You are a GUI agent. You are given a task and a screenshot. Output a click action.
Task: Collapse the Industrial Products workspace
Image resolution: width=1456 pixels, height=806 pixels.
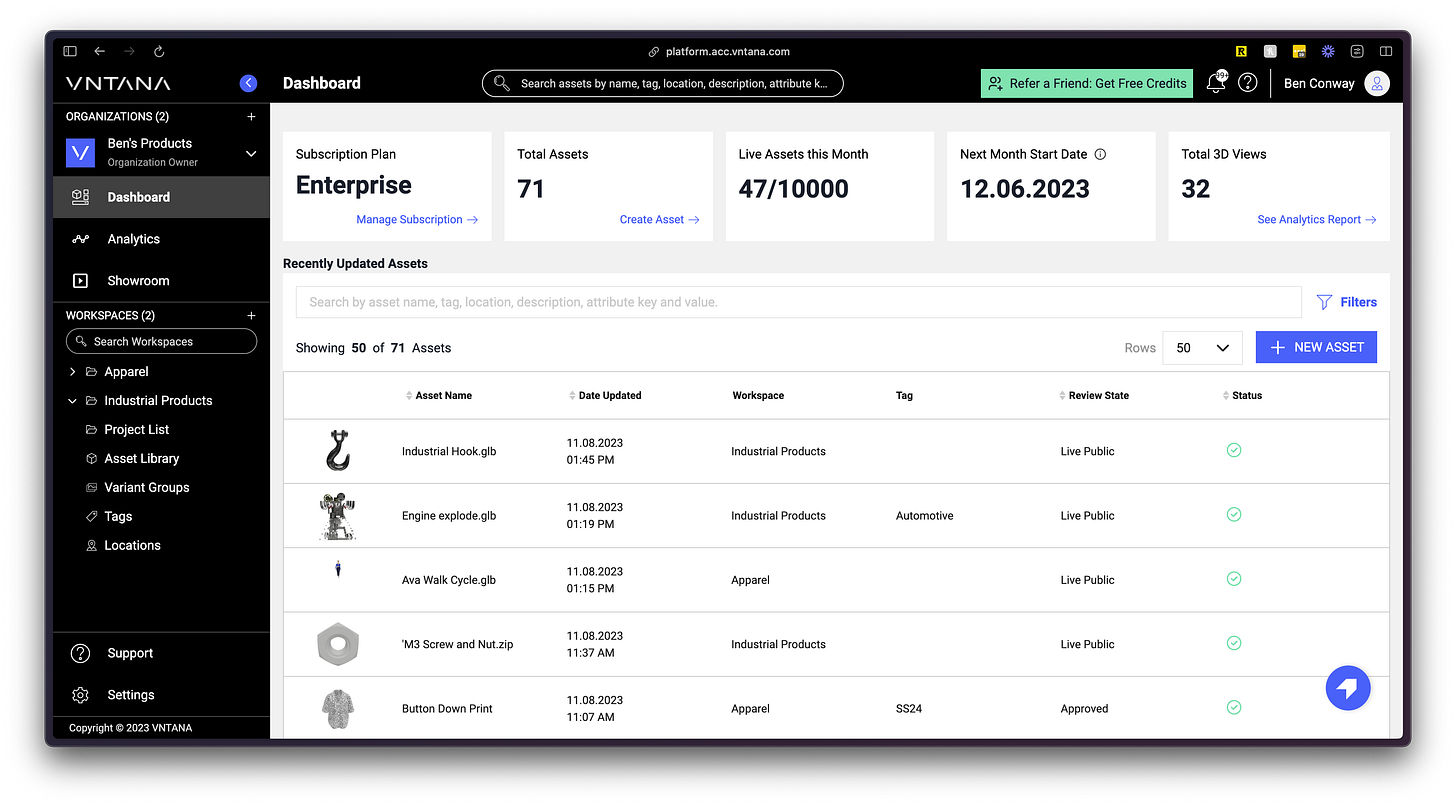click(x=72, y=401)
